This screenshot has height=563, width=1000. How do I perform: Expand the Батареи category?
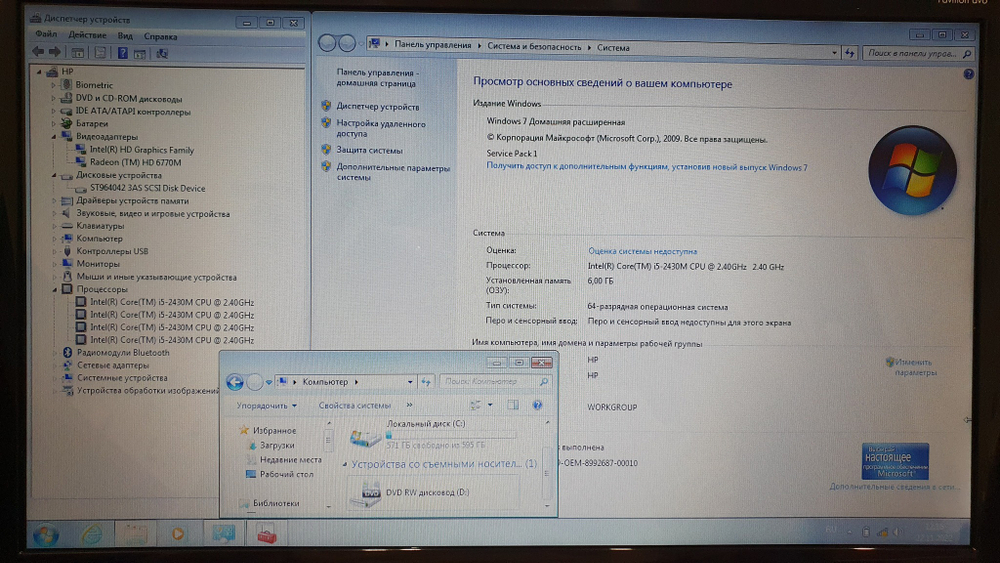[53, 124]
